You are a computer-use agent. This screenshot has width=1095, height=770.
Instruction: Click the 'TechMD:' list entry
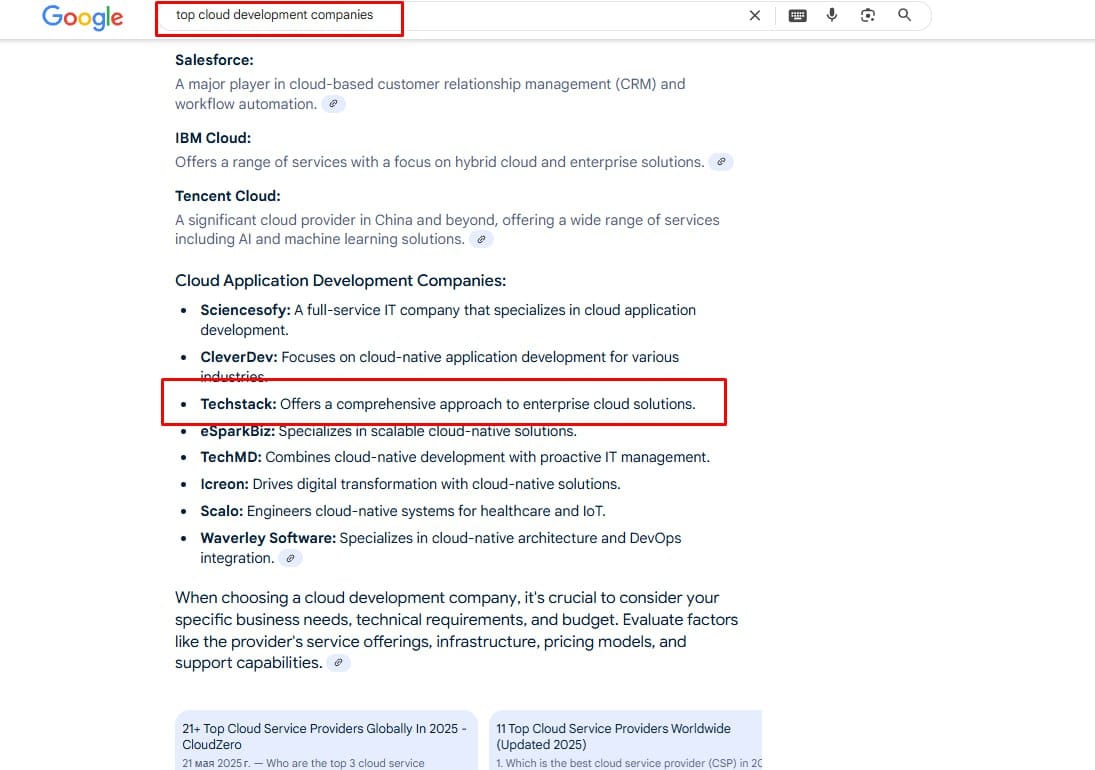pyautogui.click(x=455, y=457)
